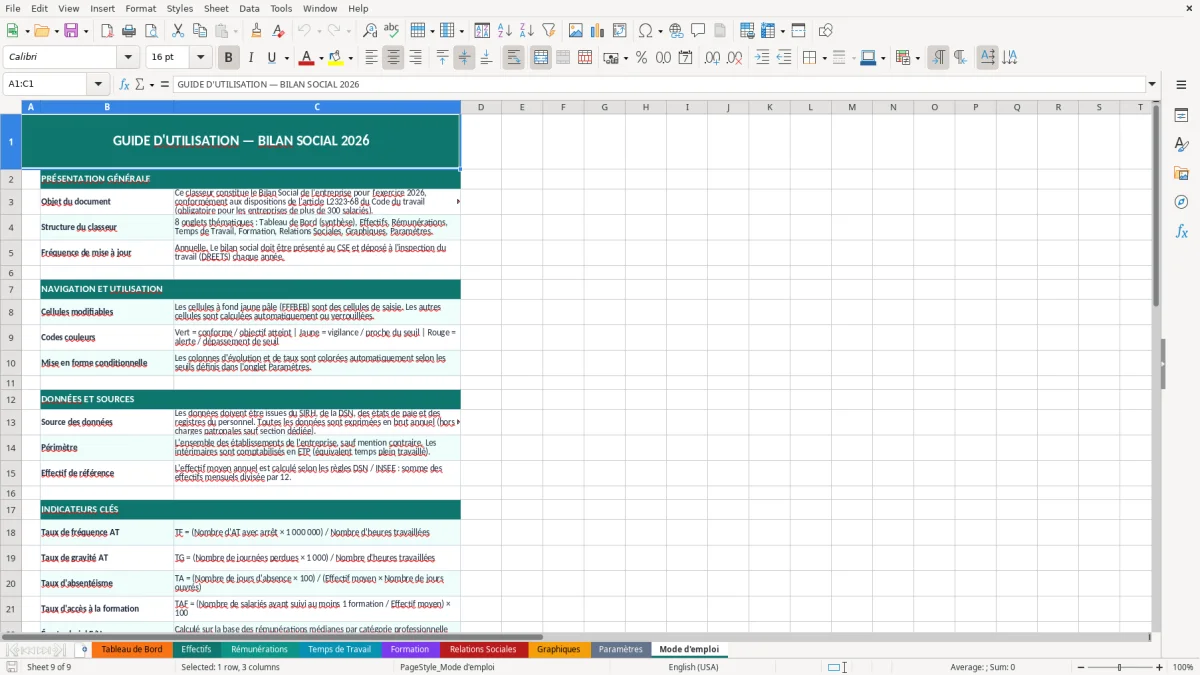
Task: Open the Sheet menu
Action: point(216,8)
